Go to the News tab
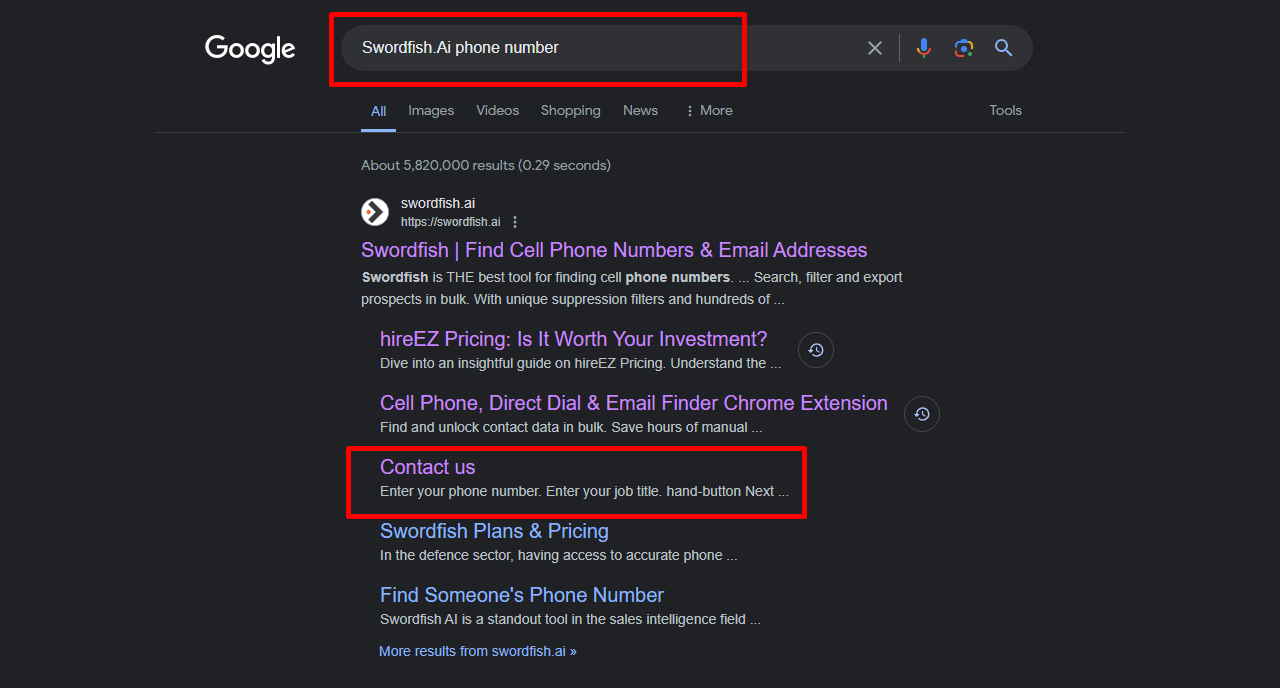The image size is (1280, 688). click(640, 111)
